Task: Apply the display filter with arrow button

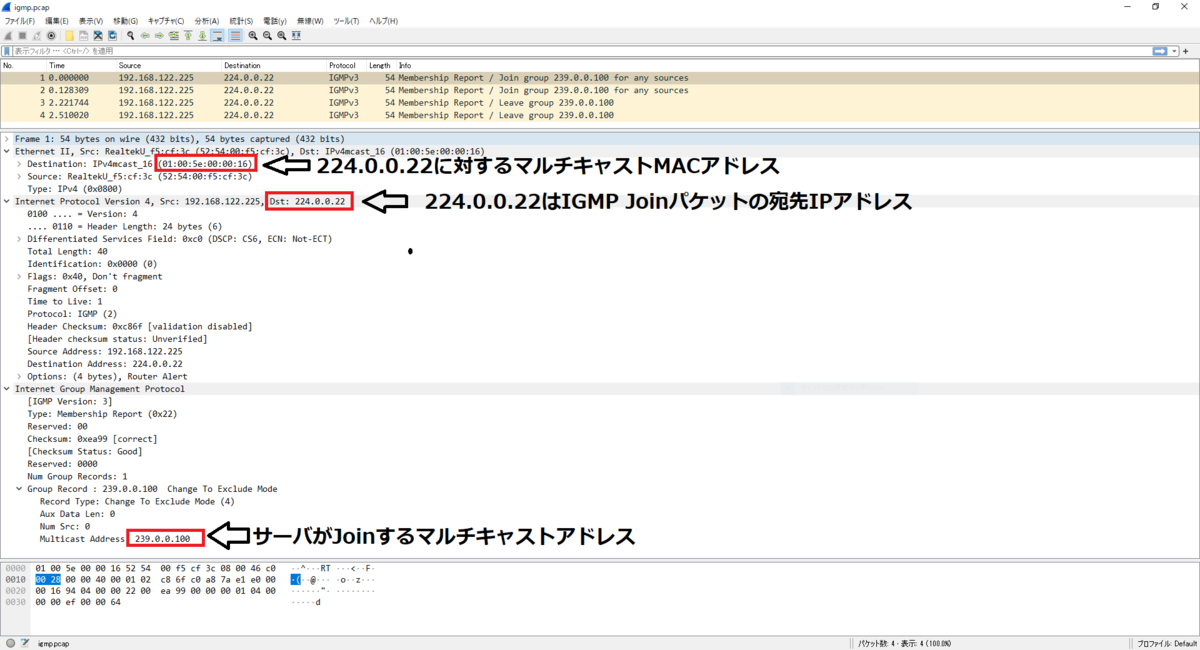Action: click(x=1160, y=50)
